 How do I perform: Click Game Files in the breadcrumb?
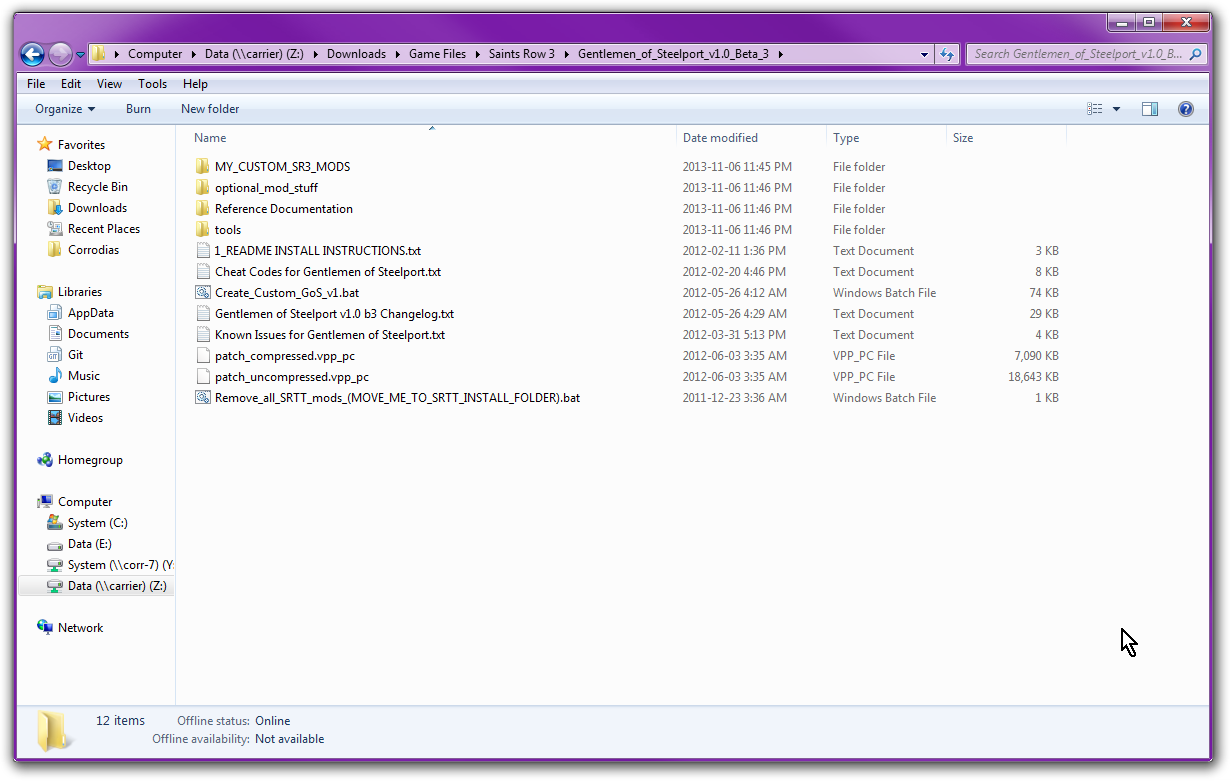pyautogui.click(x=437, y=54)
